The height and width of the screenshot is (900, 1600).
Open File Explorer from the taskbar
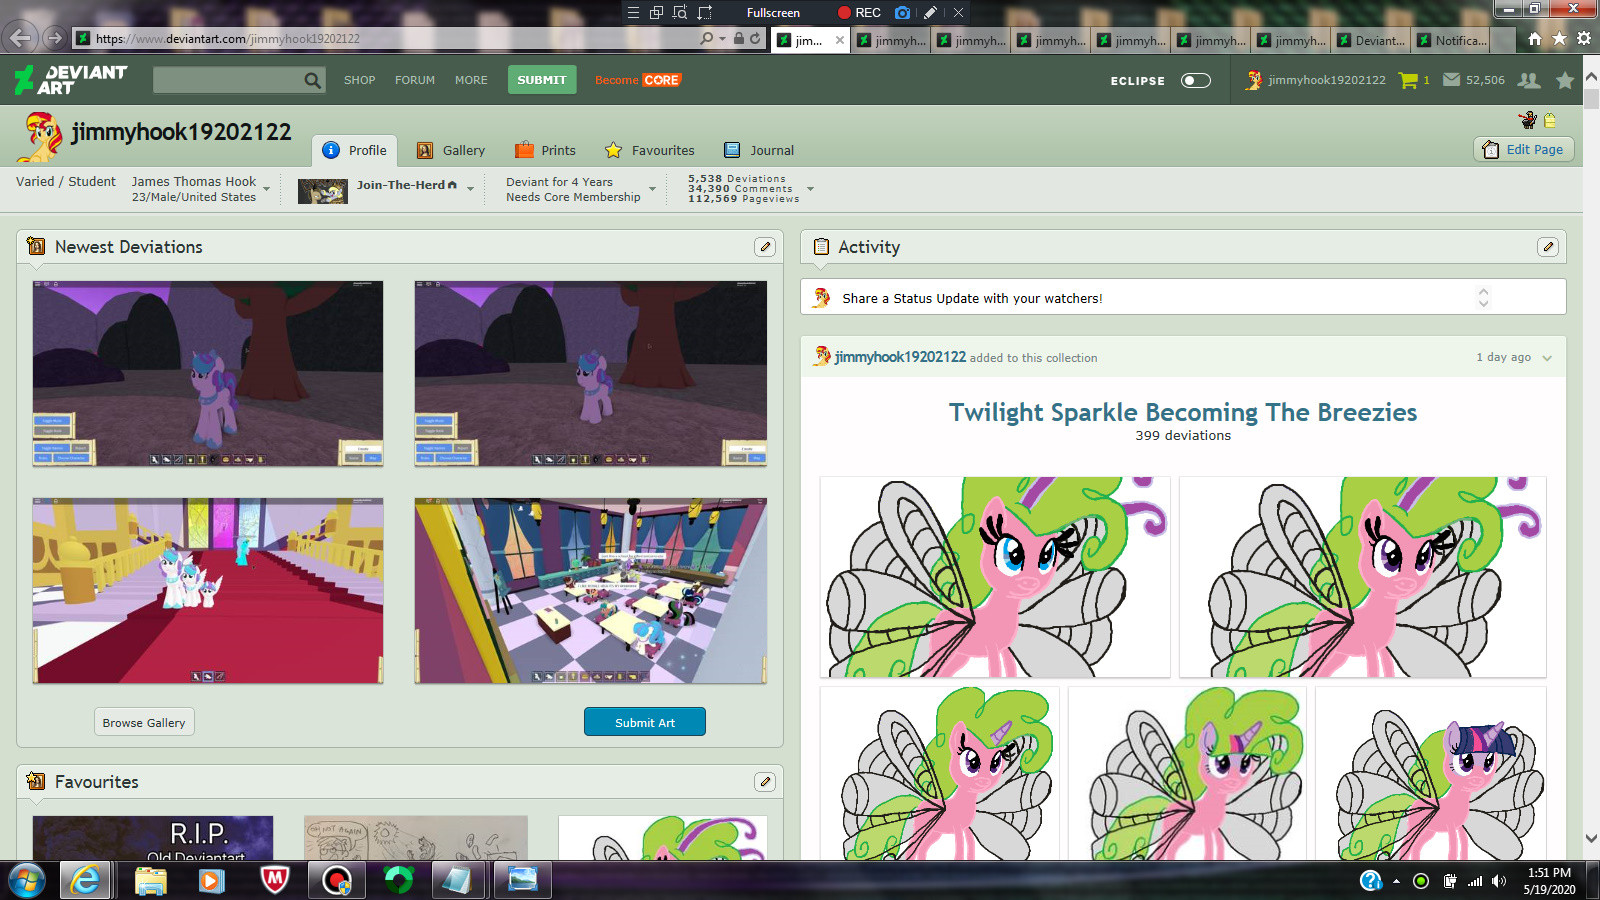pos(150,880)
